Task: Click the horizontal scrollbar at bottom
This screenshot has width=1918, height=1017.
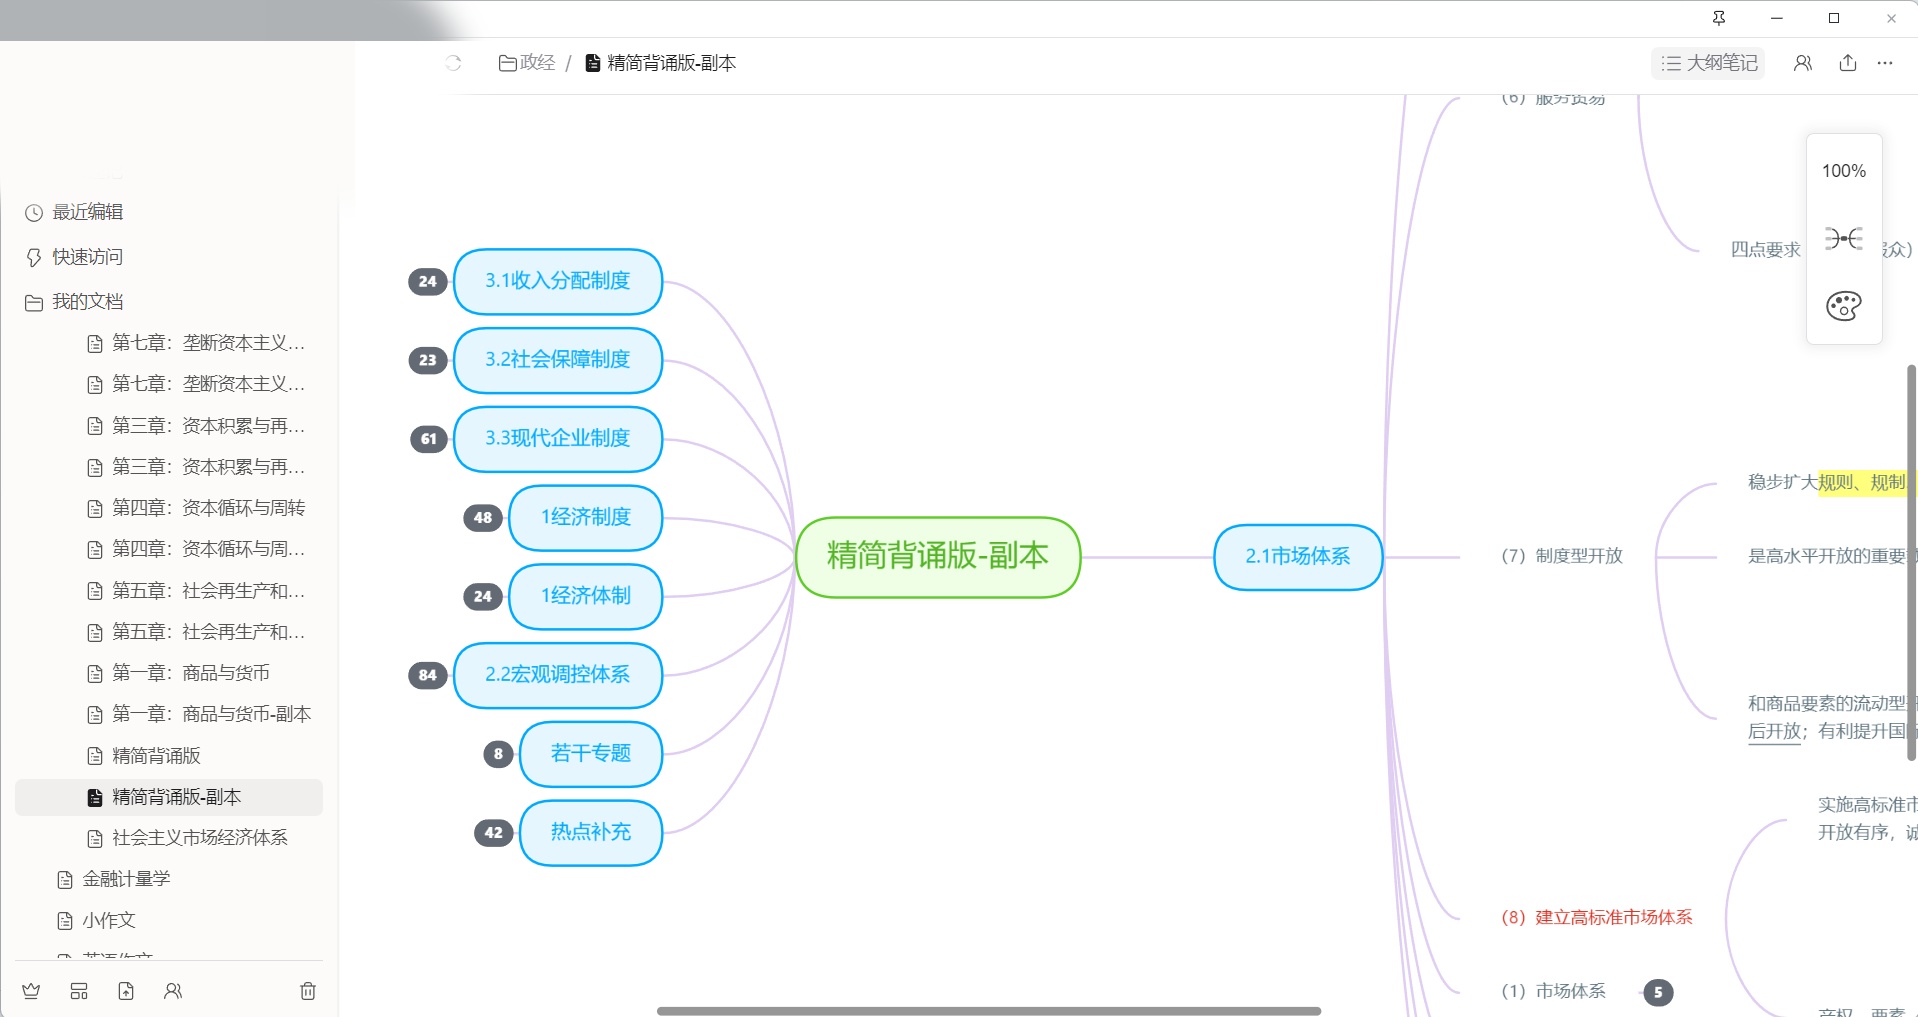Action: pyautogui.click(x=988, y=1011)
